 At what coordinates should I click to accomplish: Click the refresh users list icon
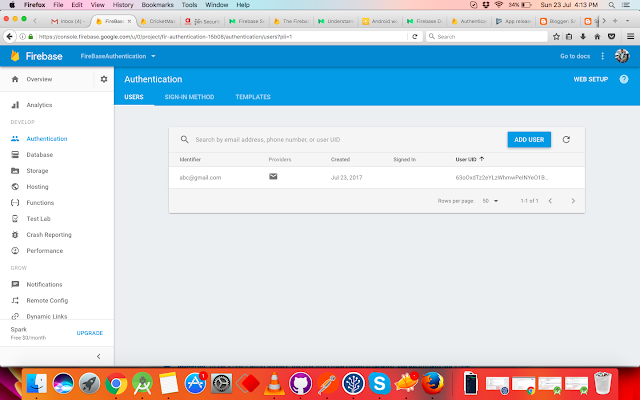[566, 140]
